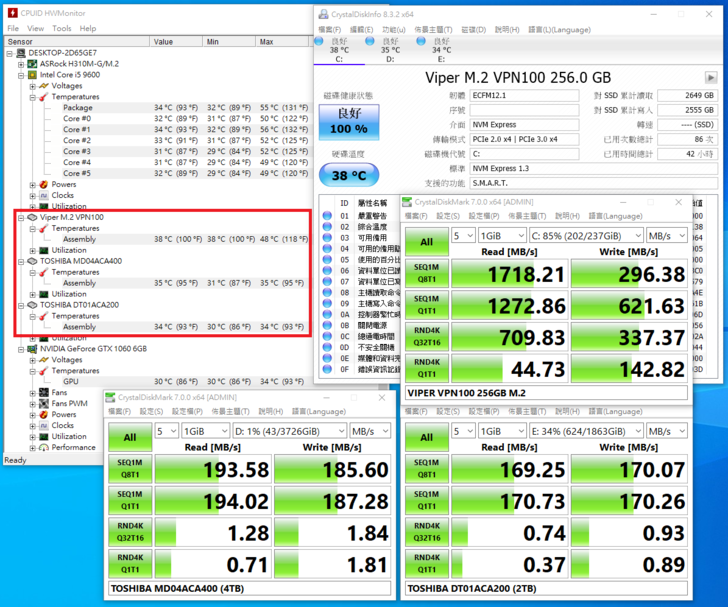Click the Intel Core i5 9600 CPU icon
Image resolution: width=728 pixels, height=607 pixels.
(x=33, y=75)
